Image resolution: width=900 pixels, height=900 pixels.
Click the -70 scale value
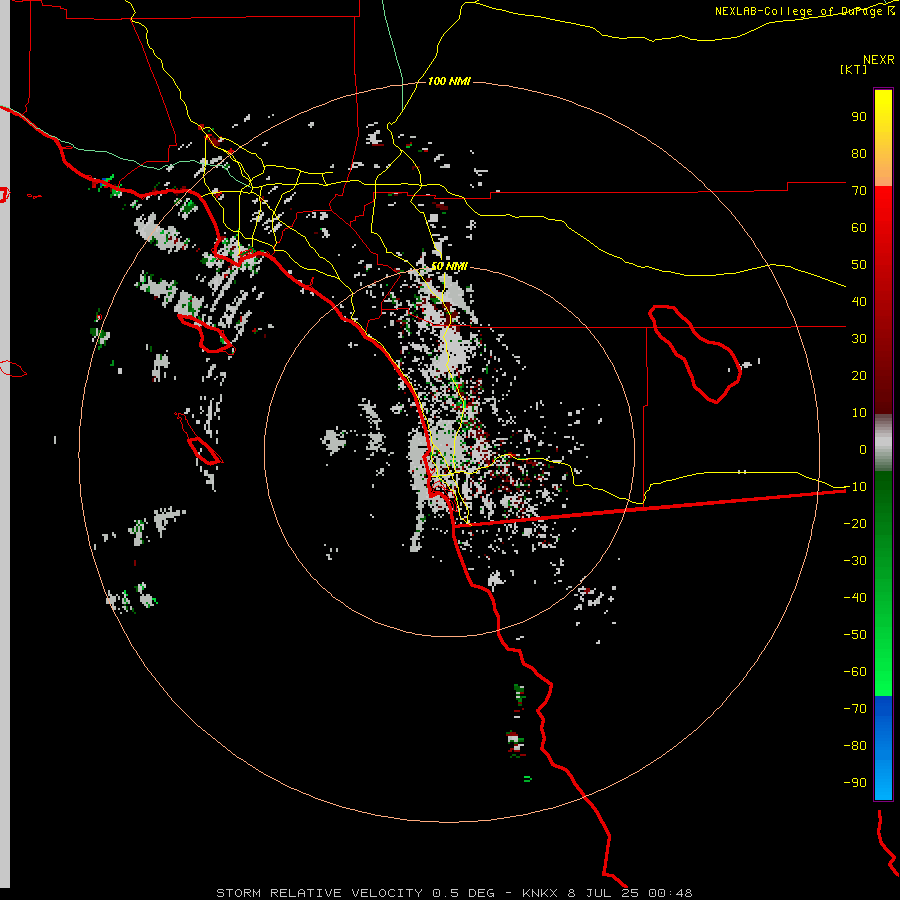pyautogui.click(x=855, y=709)
